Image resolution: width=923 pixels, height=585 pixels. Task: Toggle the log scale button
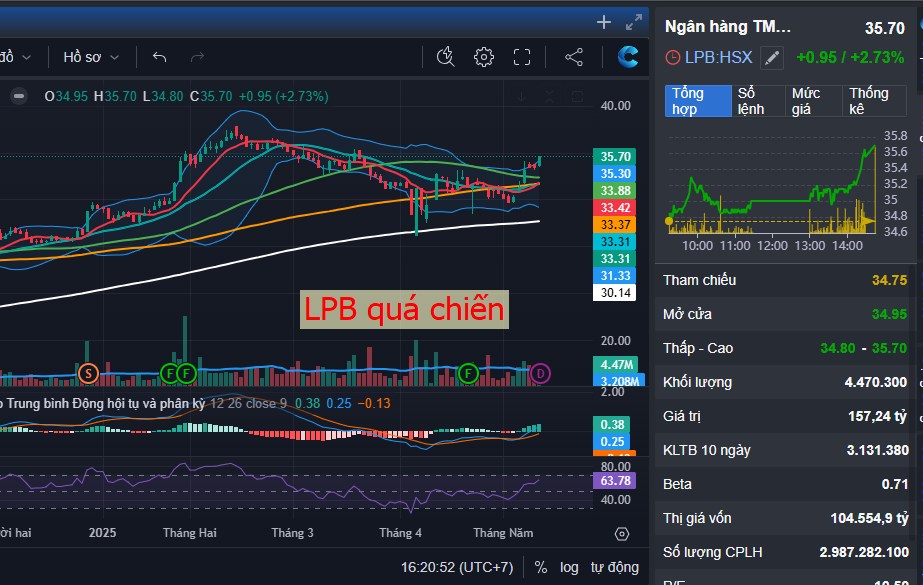[x=569, y=567]
